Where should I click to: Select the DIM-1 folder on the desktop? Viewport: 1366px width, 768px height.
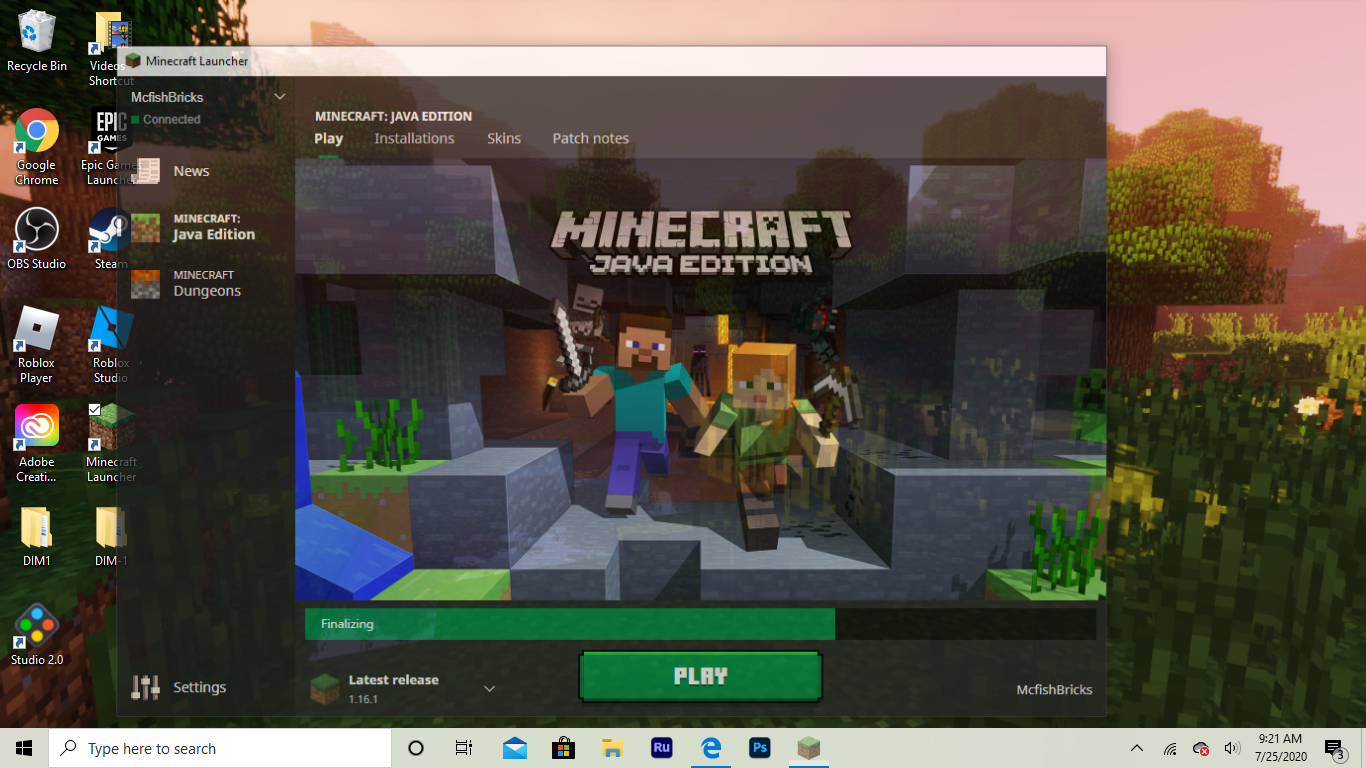110,537
